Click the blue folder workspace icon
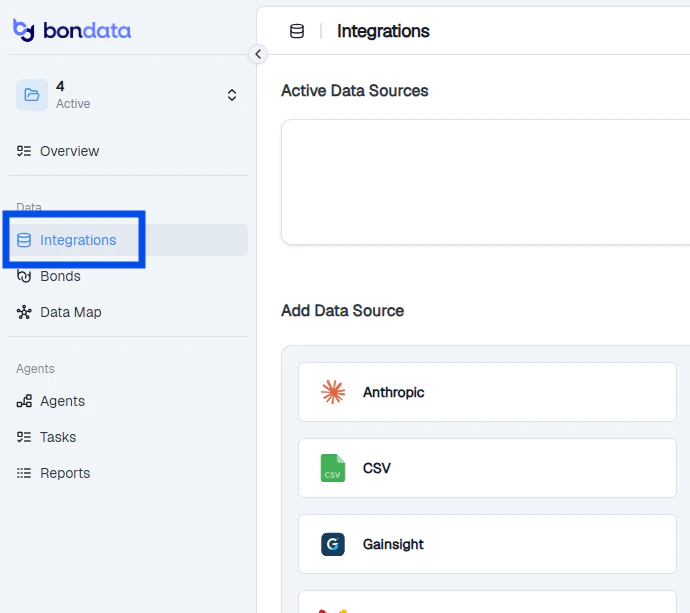The image size is (690, 613). 32,95
